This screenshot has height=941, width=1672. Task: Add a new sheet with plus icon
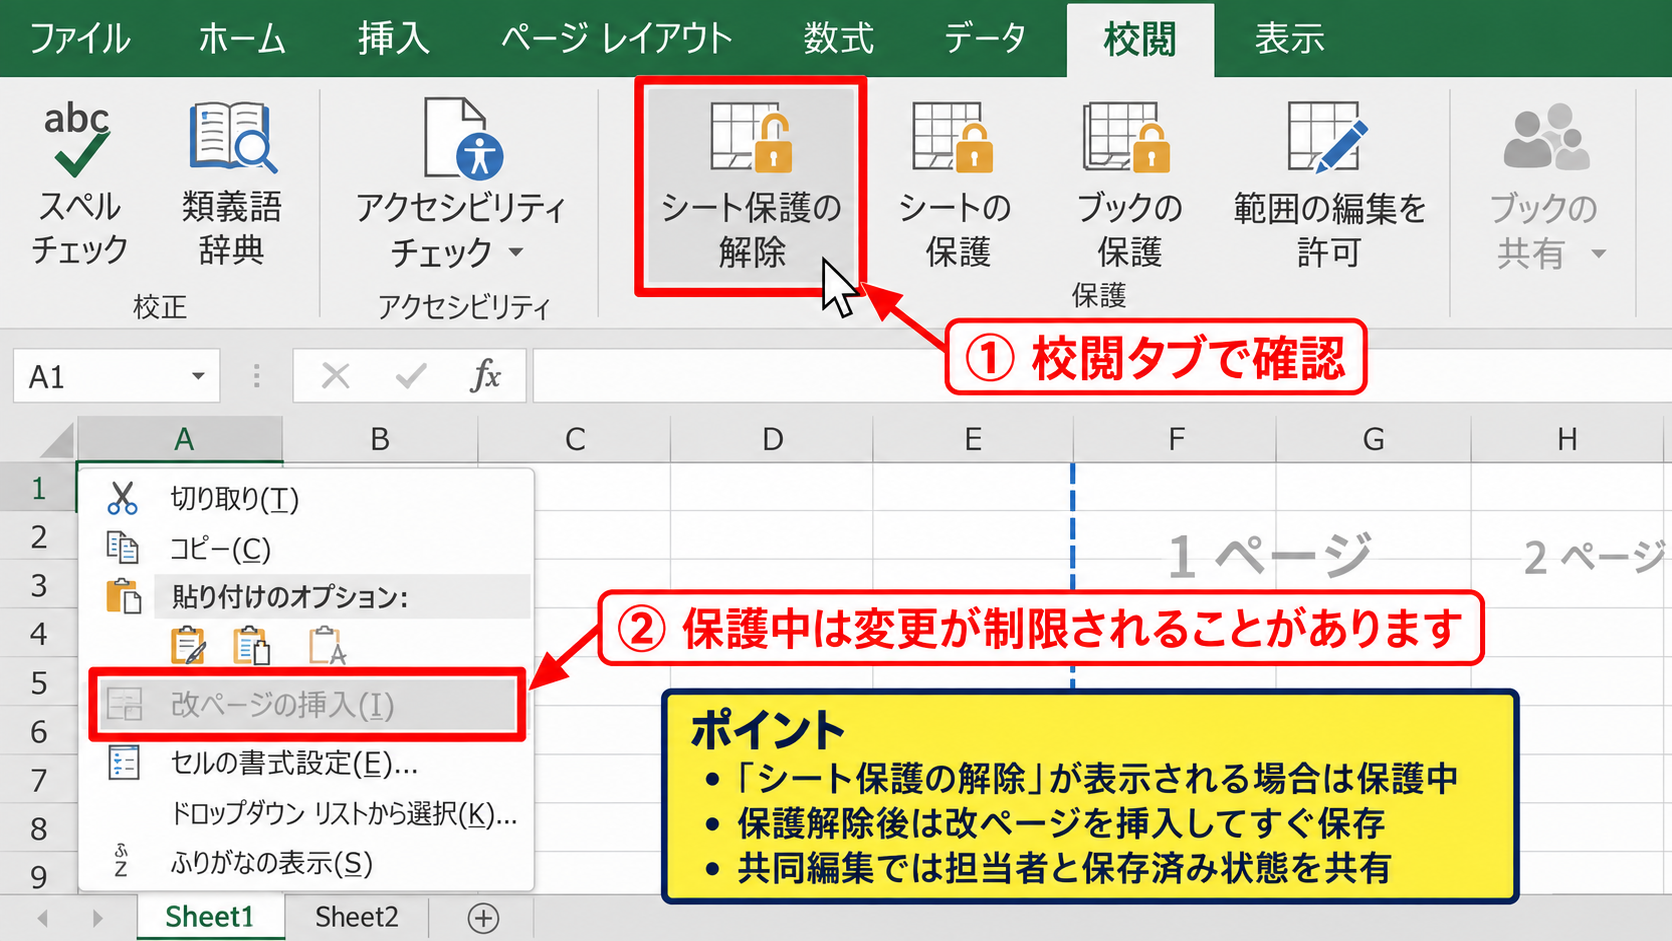[x=483, y=918]
